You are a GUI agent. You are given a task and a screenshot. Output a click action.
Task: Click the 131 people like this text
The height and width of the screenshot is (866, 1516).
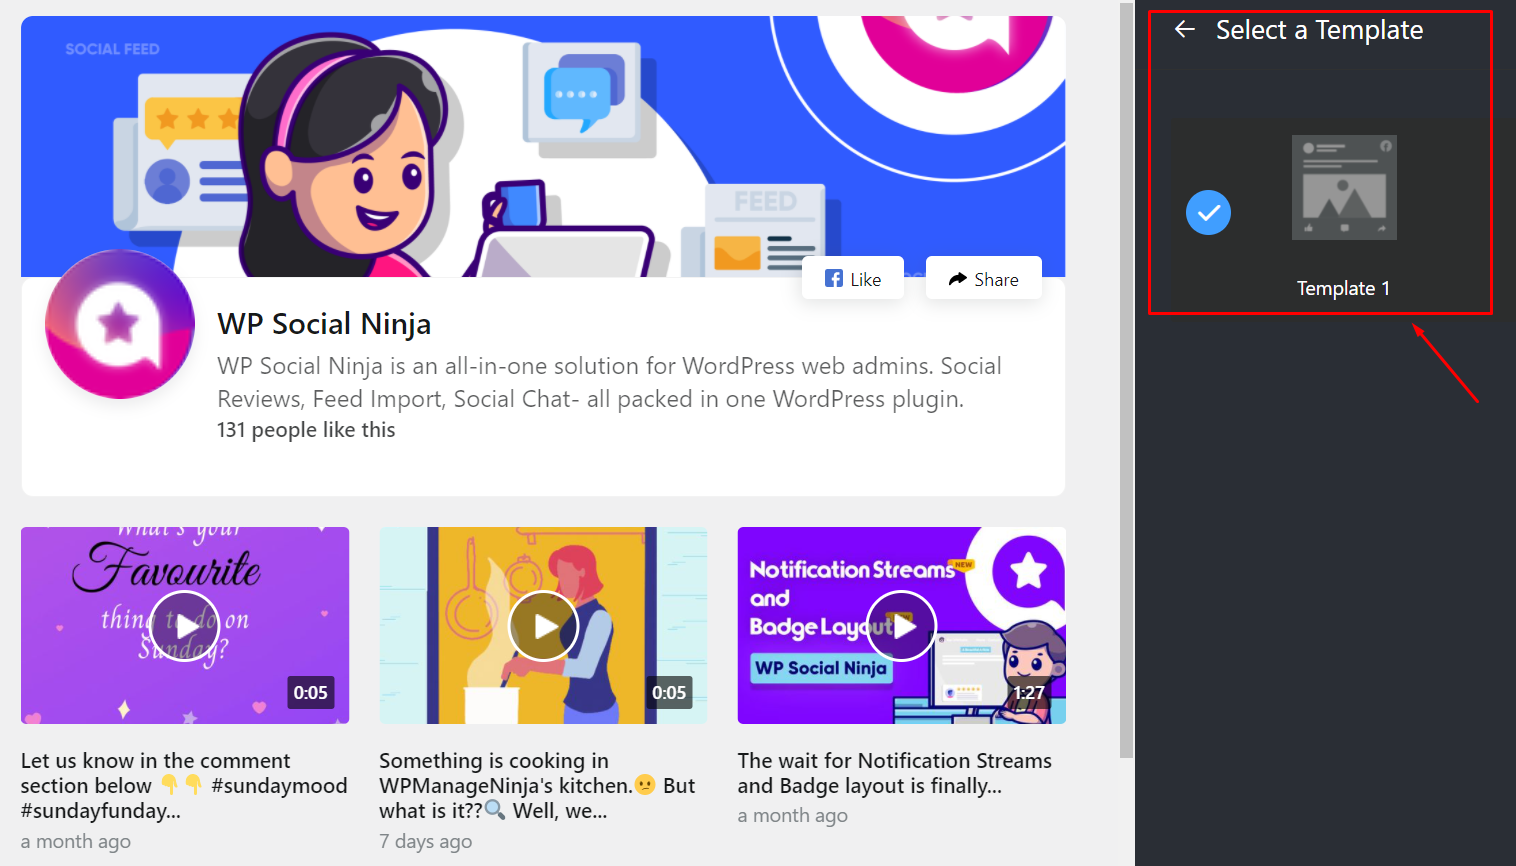point(306,430)
